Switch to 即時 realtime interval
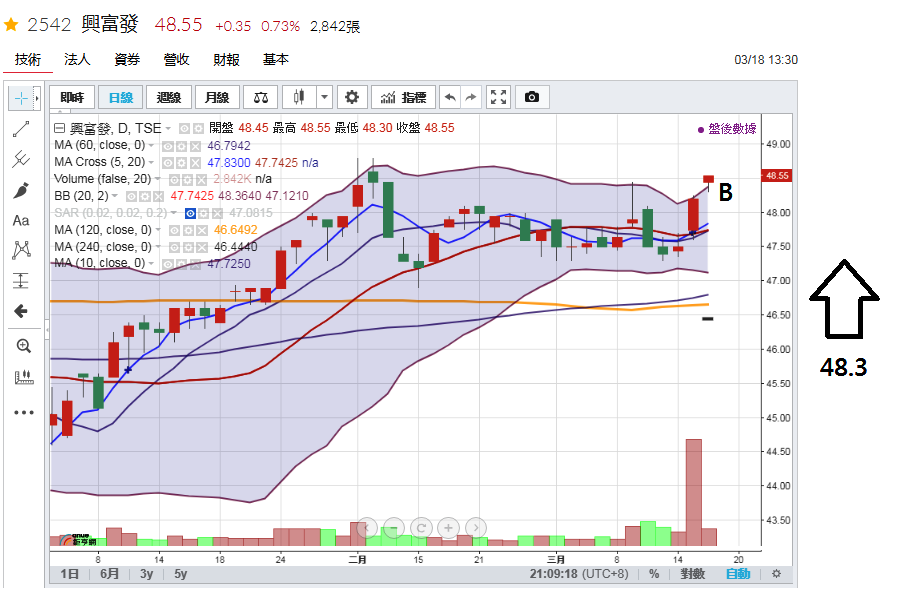Screen dimensions: 900x600 [x=72, y=97]
